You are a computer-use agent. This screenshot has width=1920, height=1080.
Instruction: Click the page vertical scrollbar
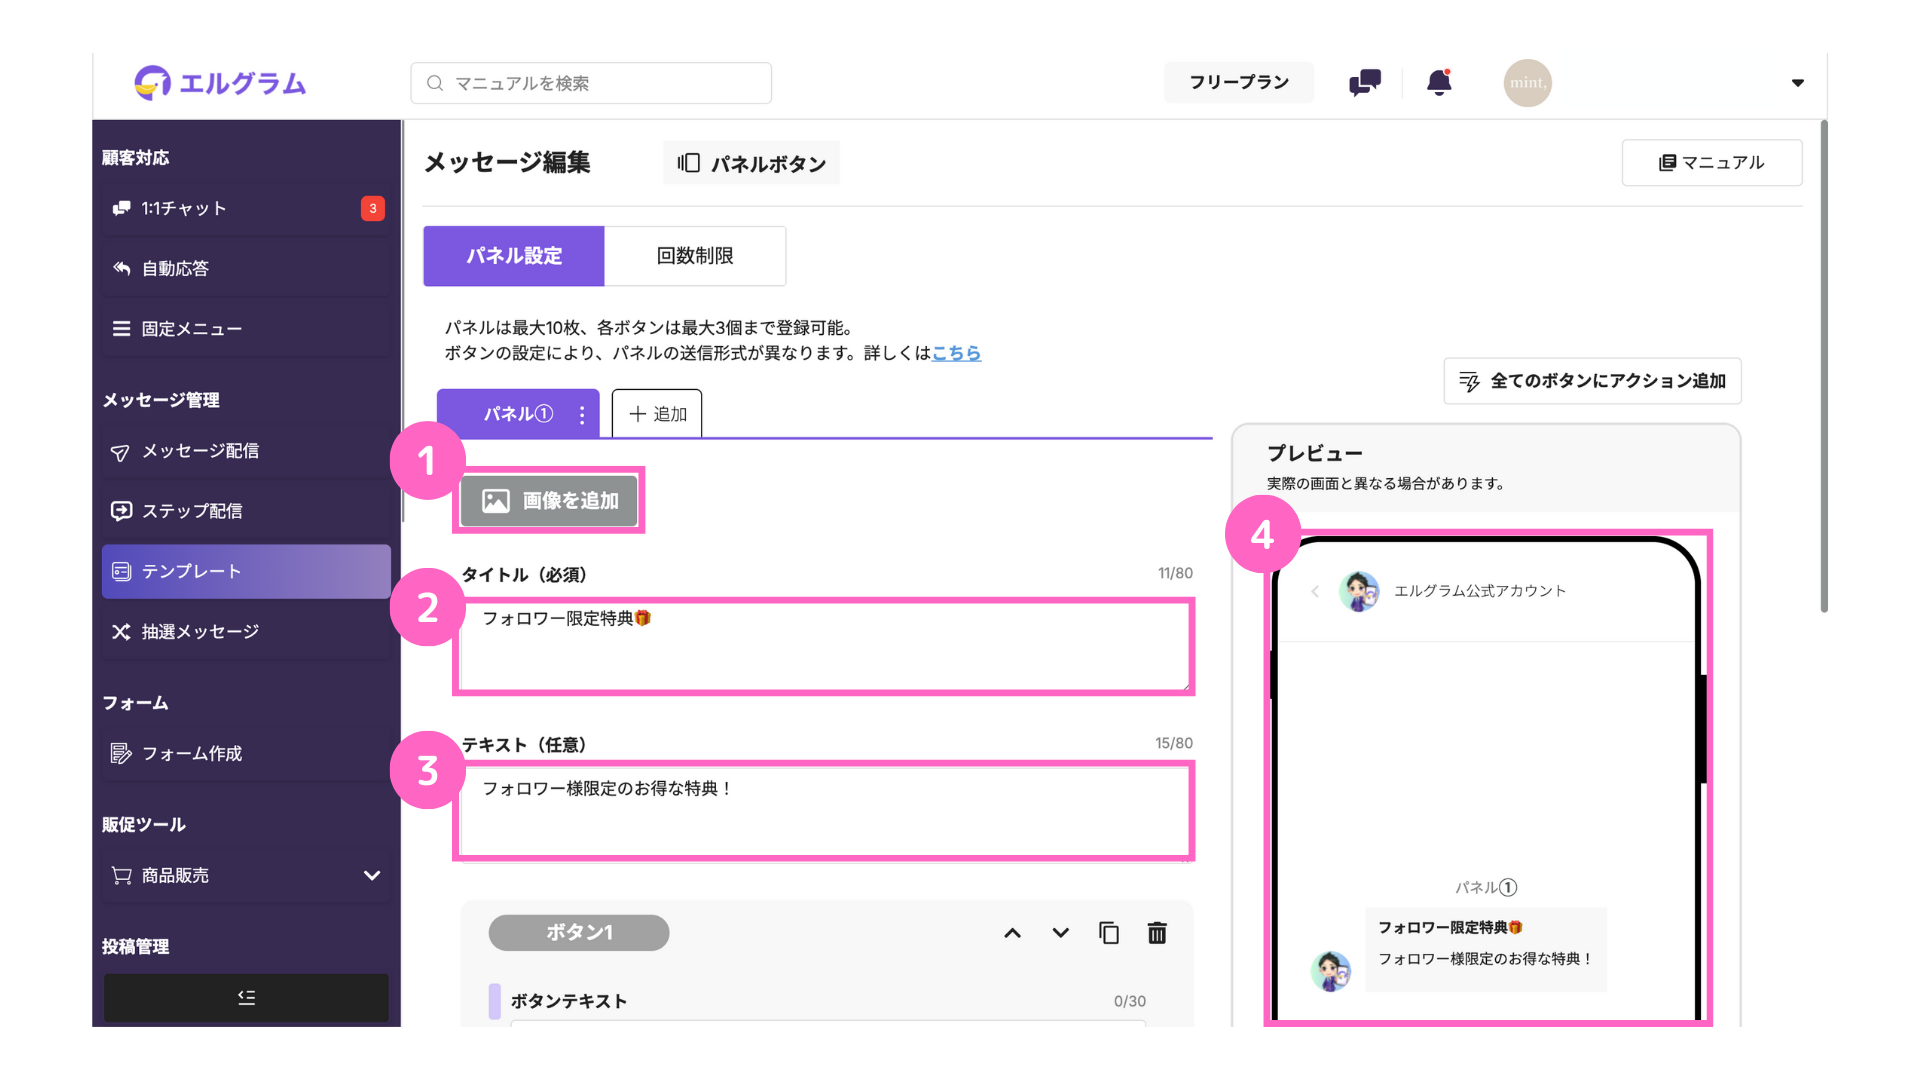click(x=1824, y=366)
